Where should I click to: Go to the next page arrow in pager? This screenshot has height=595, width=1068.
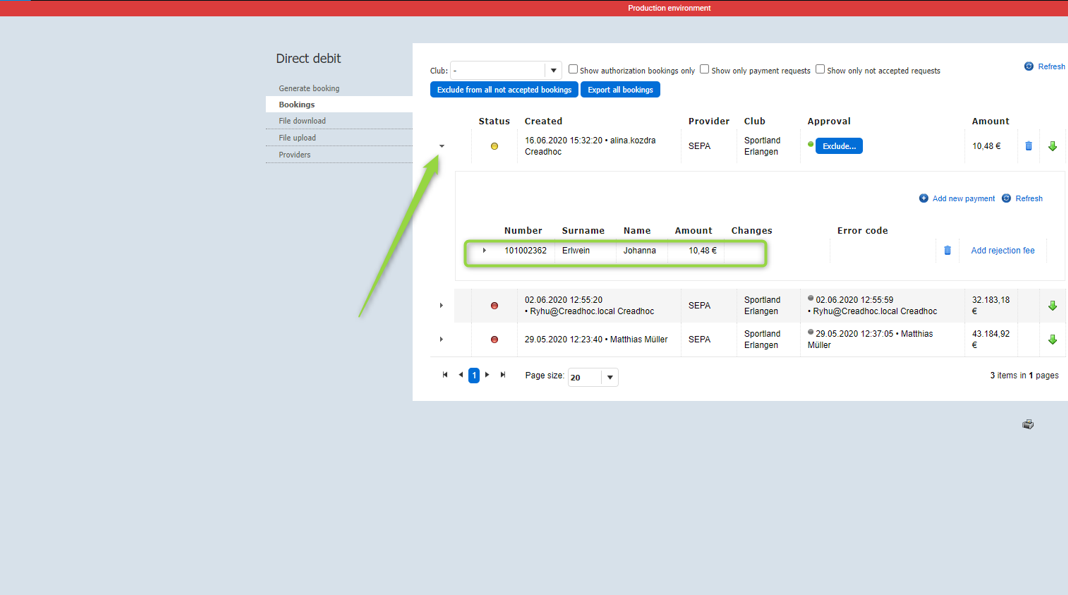click(x=487, y=375)
